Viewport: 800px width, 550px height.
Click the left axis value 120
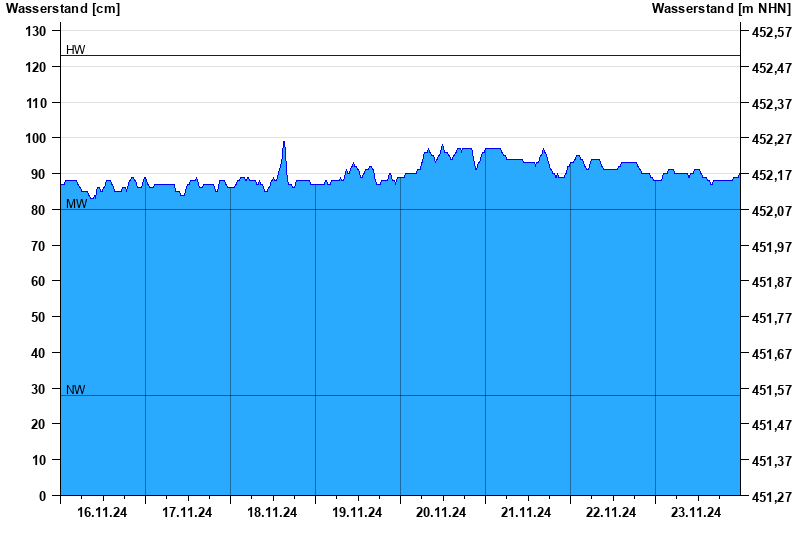pos(36,67)
